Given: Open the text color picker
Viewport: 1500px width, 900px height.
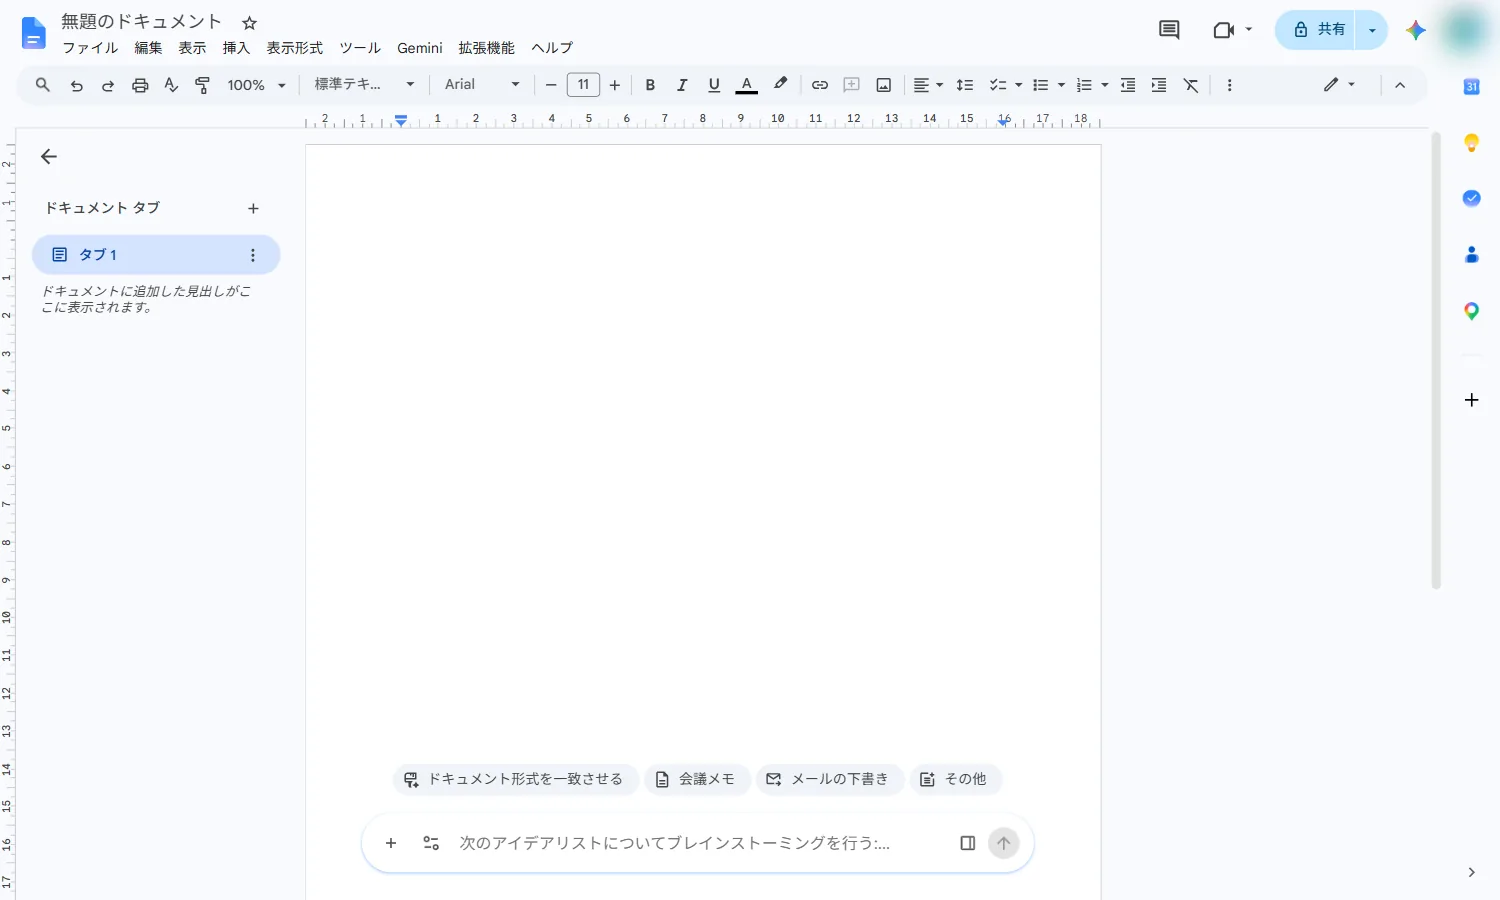Looking at the screenshot, I should [746, 85].
